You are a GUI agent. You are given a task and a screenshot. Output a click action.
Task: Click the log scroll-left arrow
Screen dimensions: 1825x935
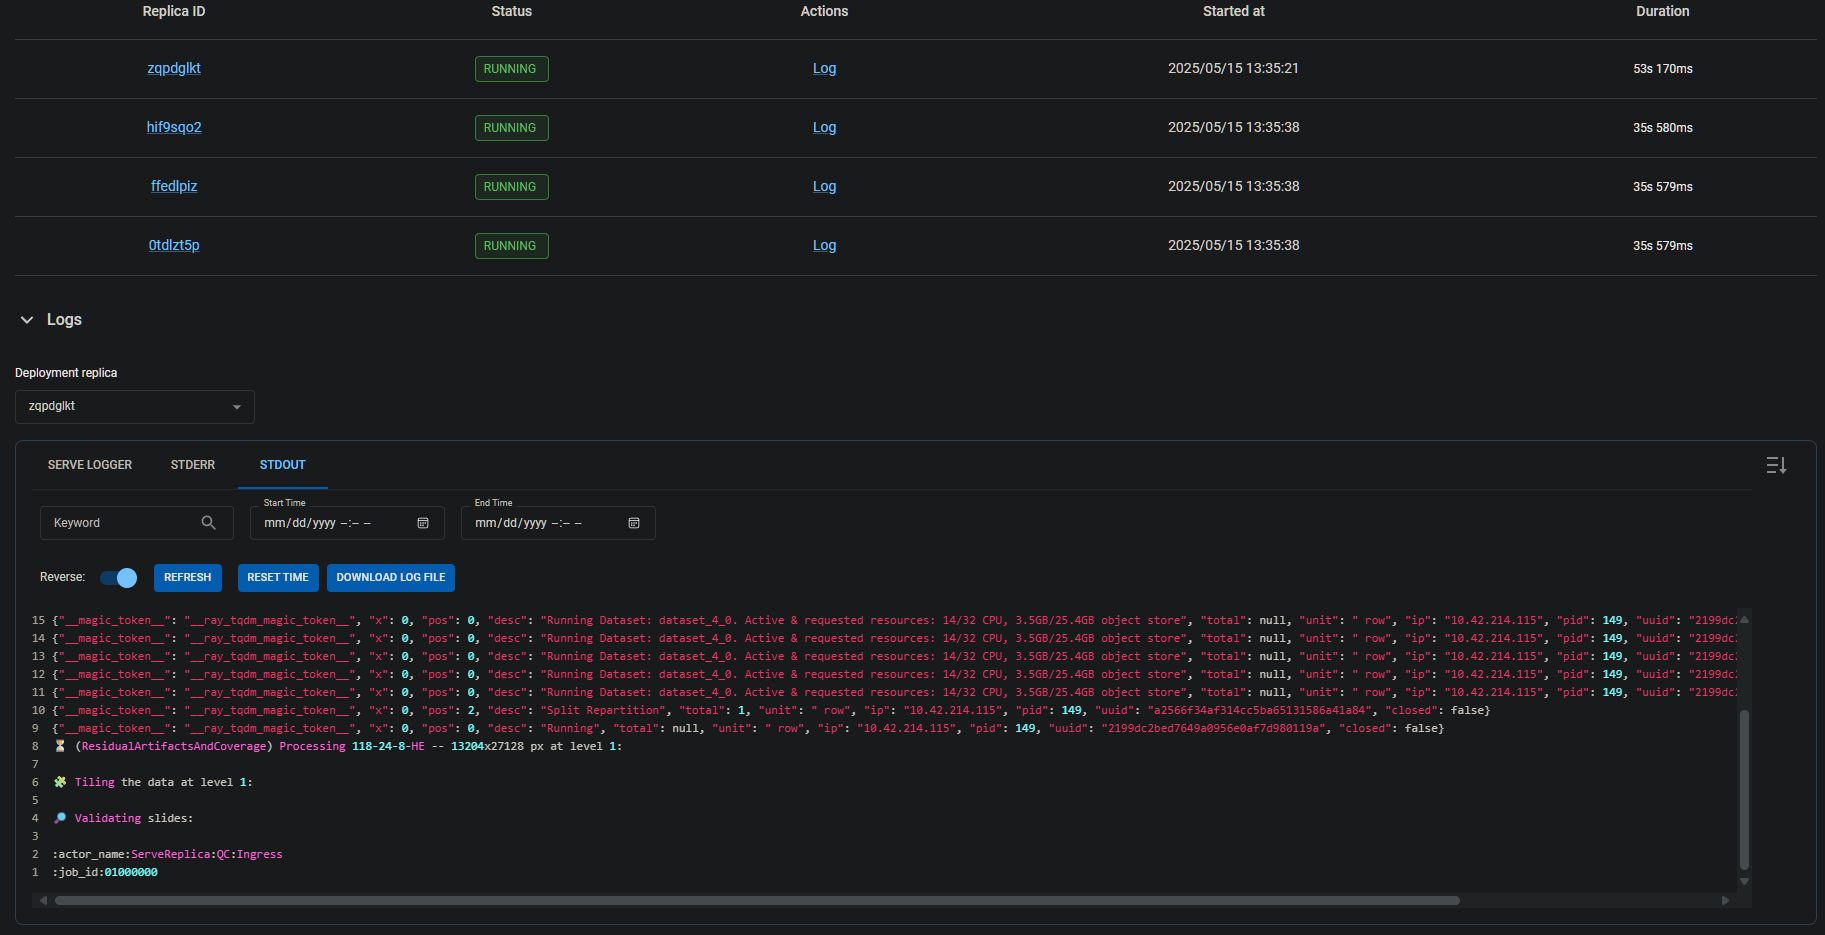43,900
